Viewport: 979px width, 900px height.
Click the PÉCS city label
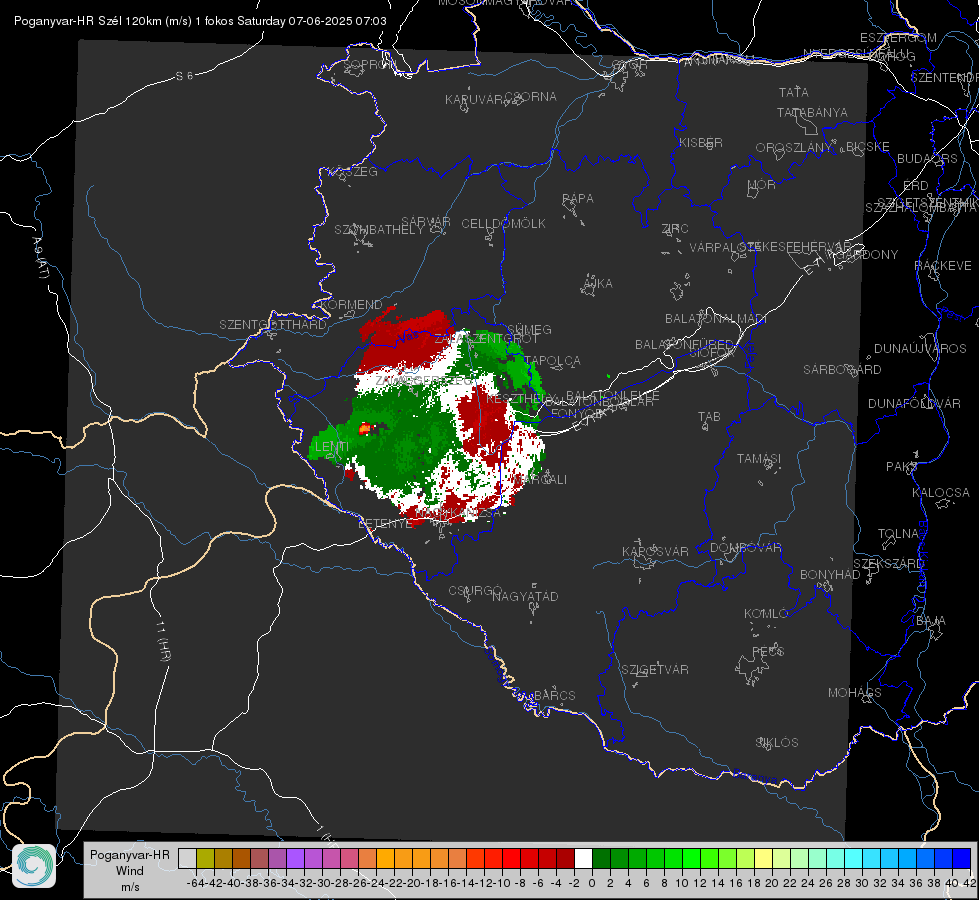pyautogui.click(x=767, y=651)
